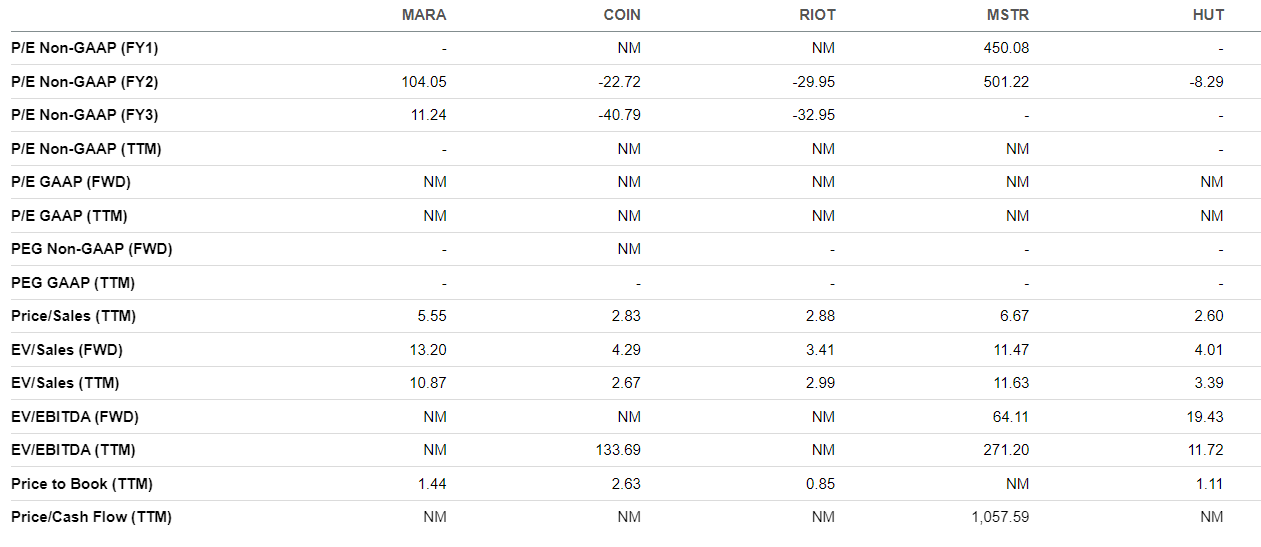The image size is (1261, 547).
Task: Click the MARA ticker column header
Action: click(x=423, y=15)
